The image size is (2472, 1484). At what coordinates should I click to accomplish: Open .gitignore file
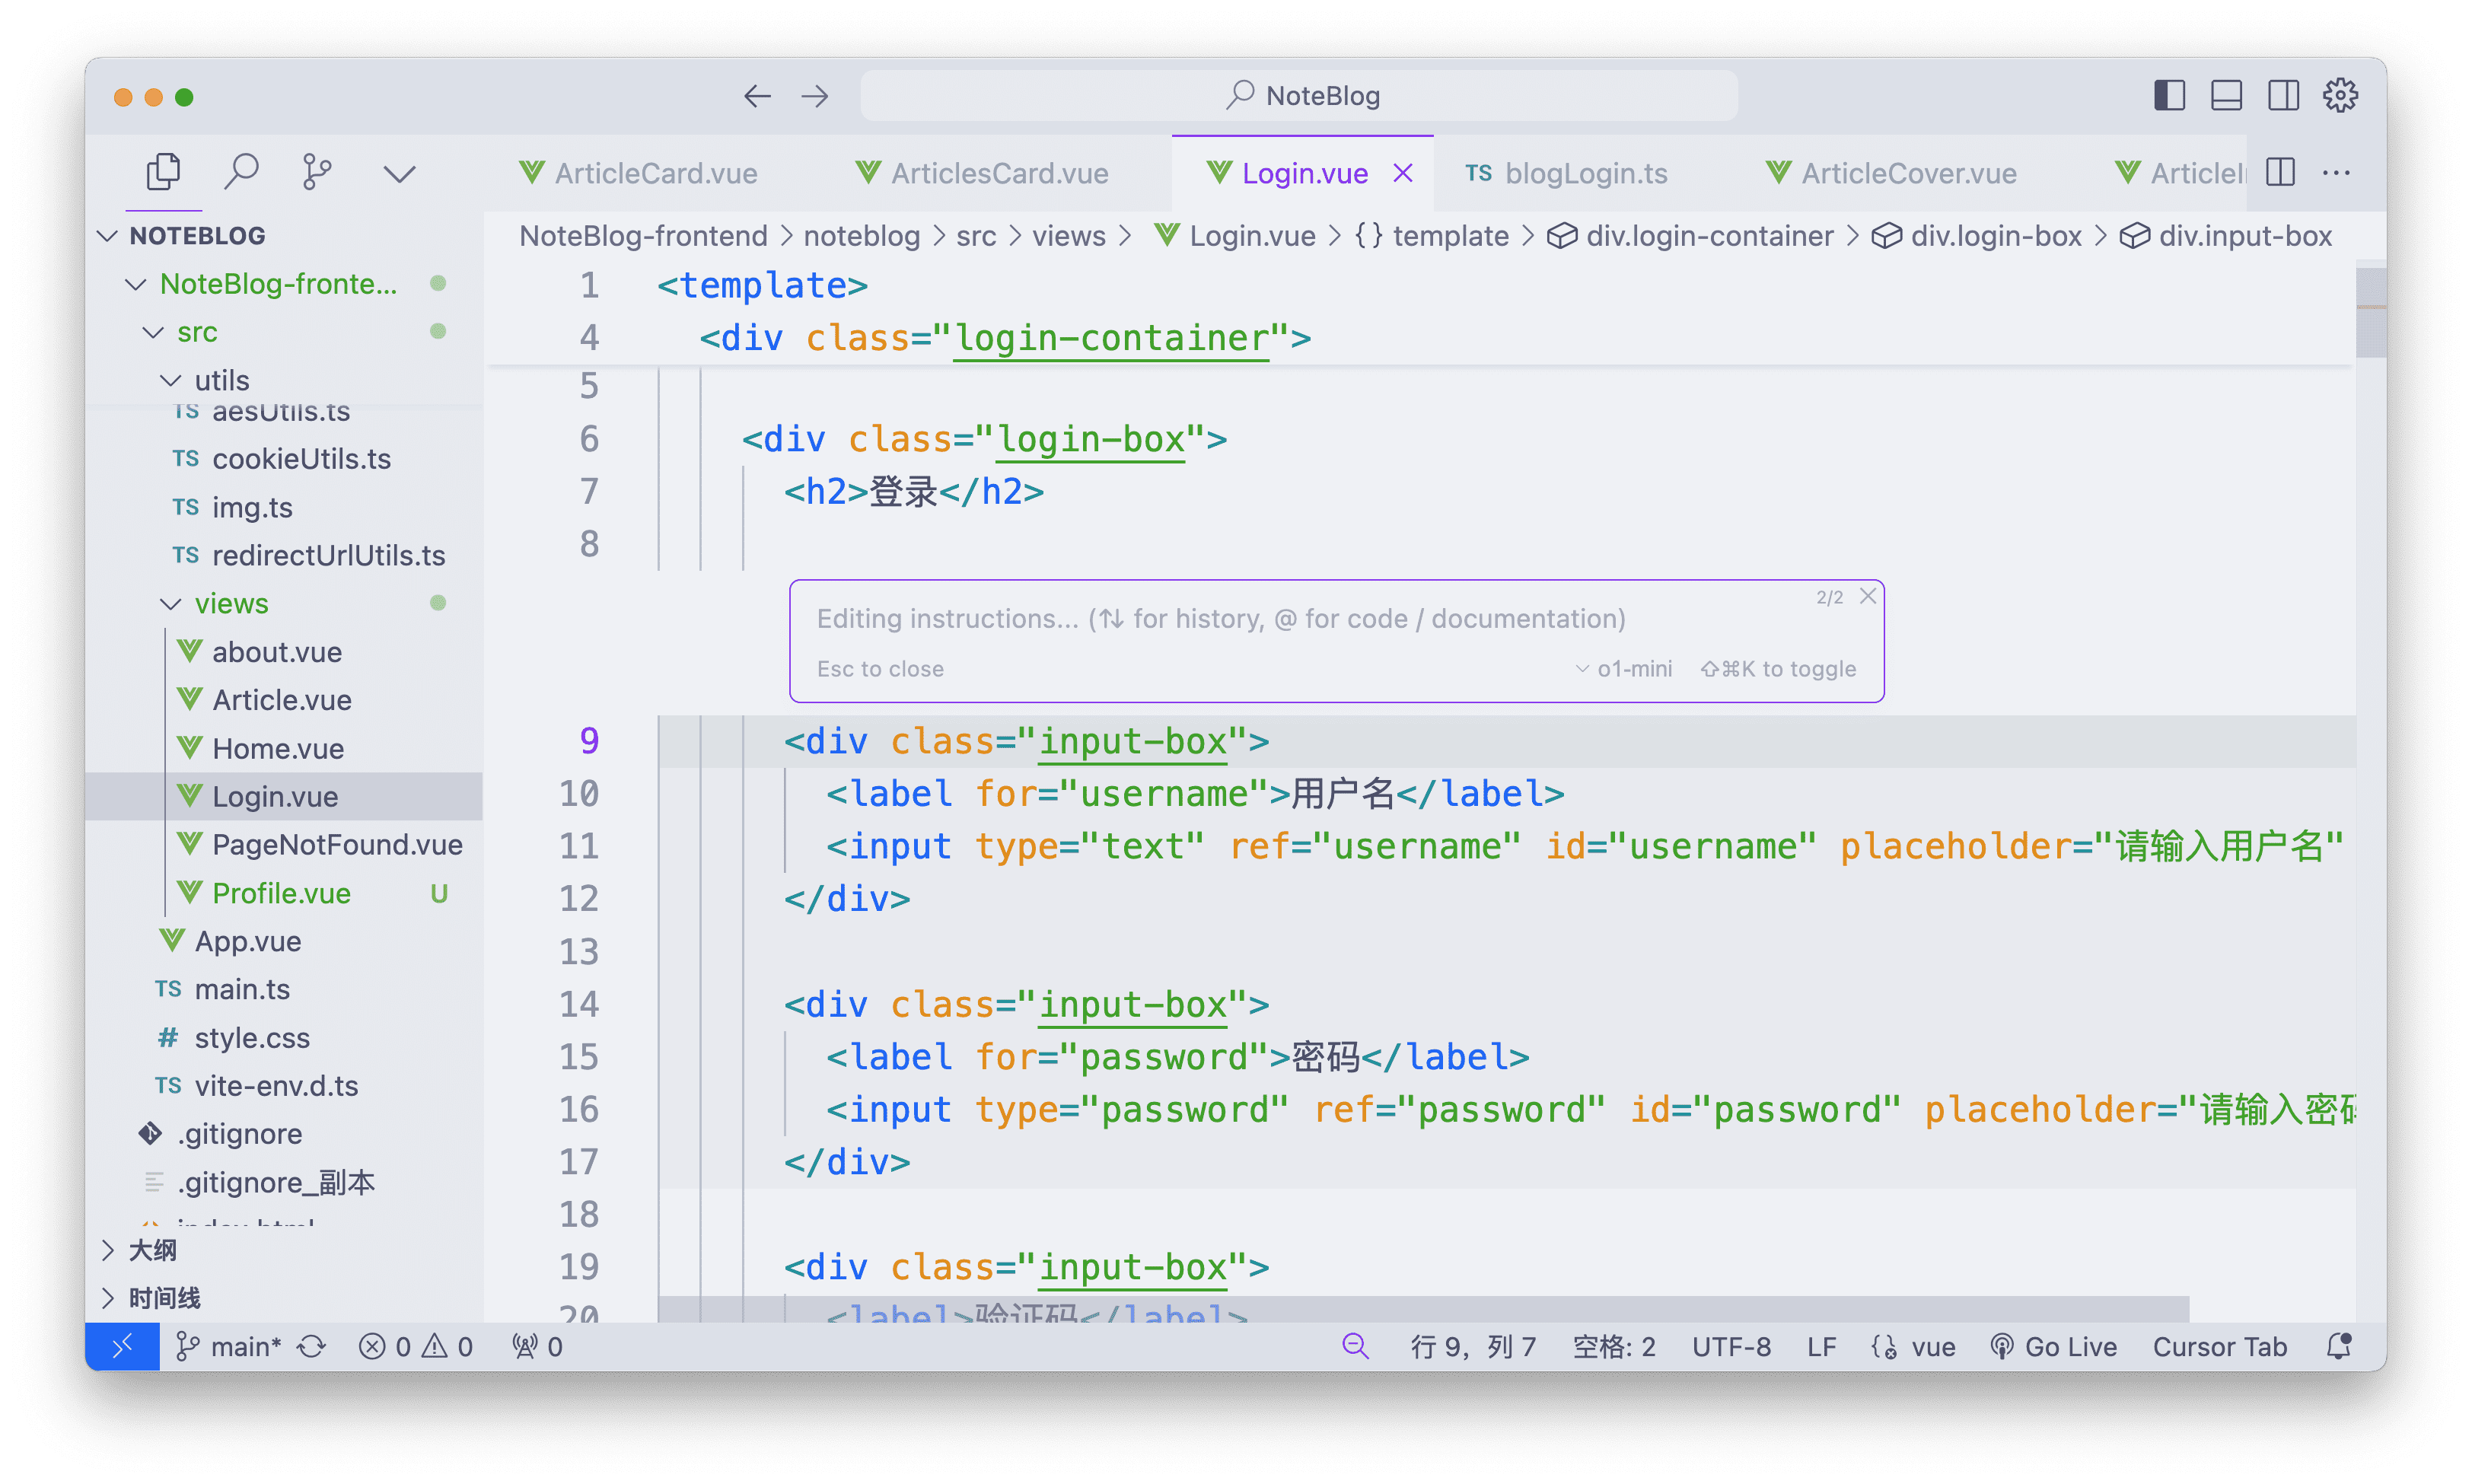pos(284,1134)
